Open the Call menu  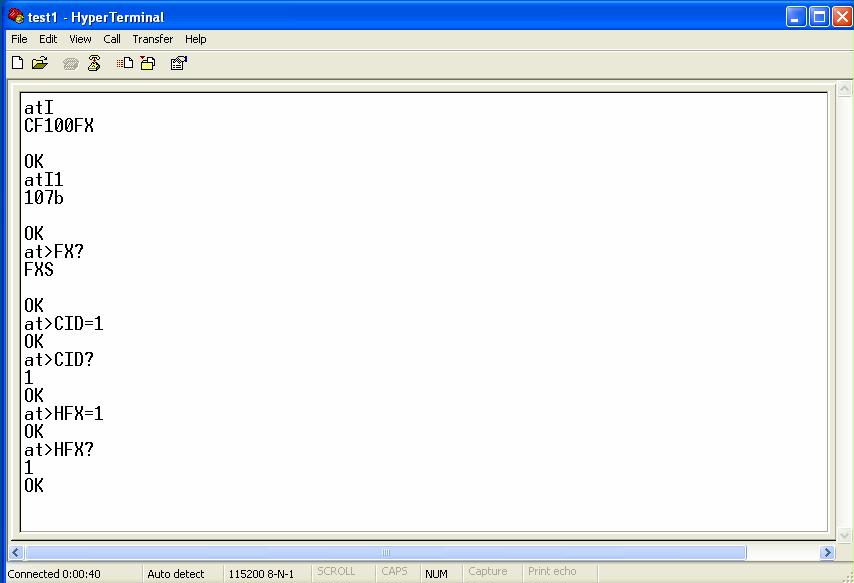(112, 39)
